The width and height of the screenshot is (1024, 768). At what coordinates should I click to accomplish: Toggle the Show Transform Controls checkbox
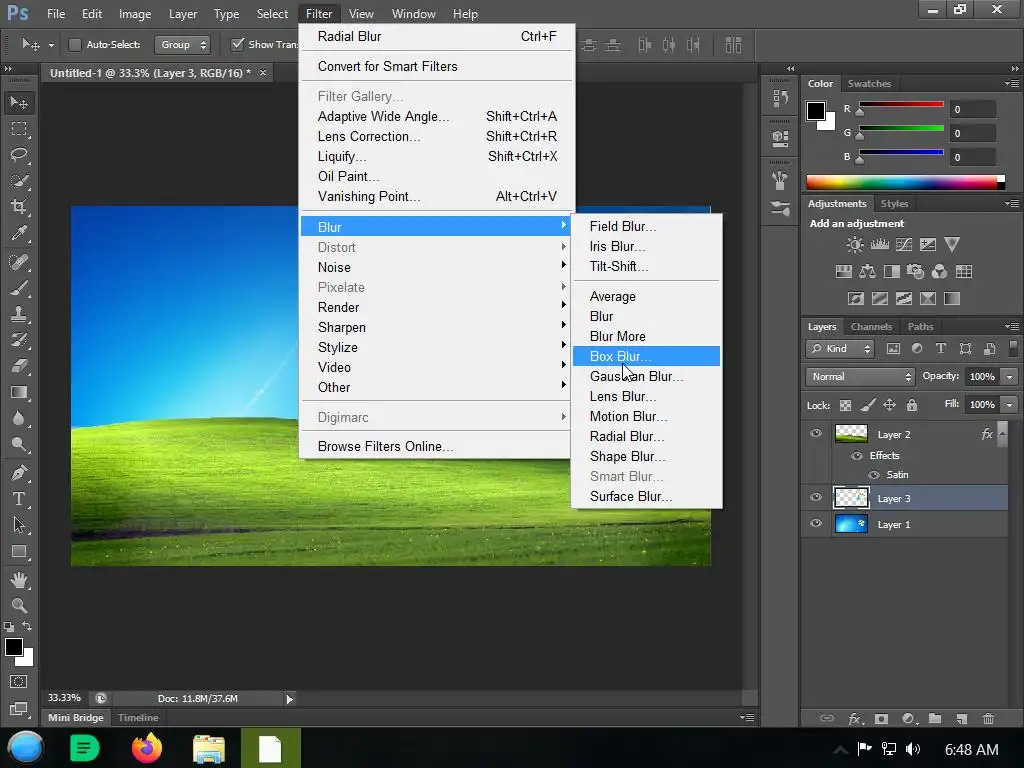pyautogui.click(x=238, y=44)
